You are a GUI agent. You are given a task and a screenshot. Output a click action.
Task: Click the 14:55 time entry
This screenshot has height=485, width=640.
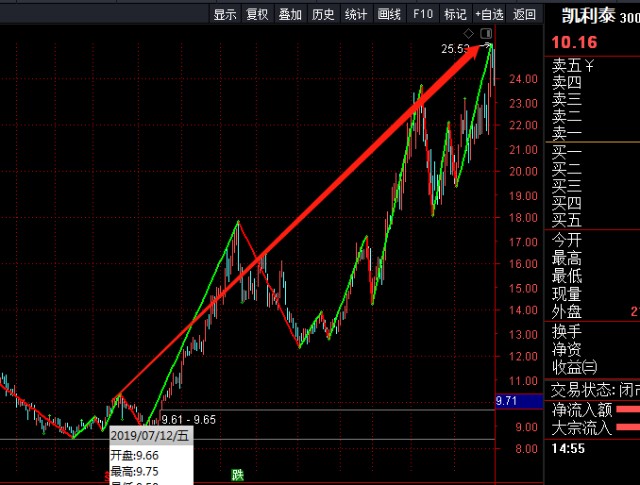coord(568,449)
